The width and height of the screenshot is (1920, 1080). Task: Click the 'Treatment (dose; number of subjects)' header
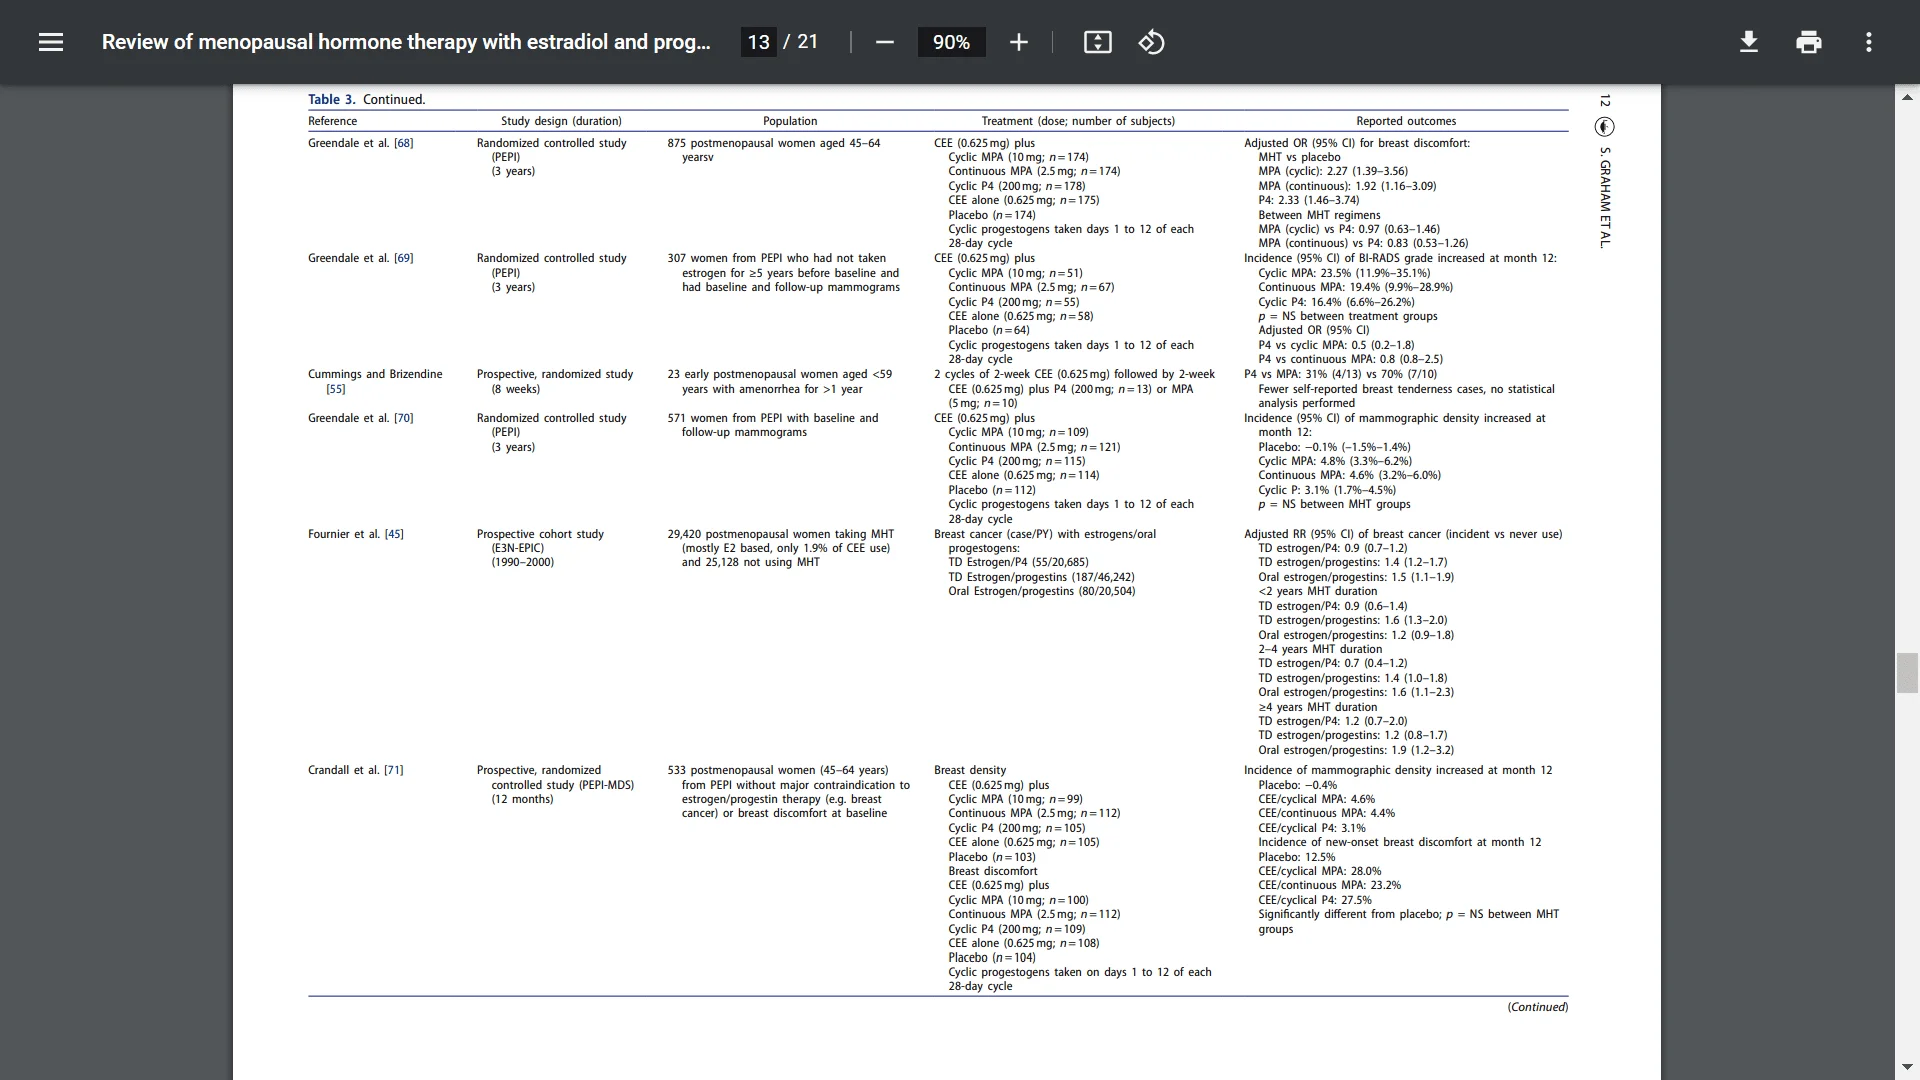(1078, 121)
